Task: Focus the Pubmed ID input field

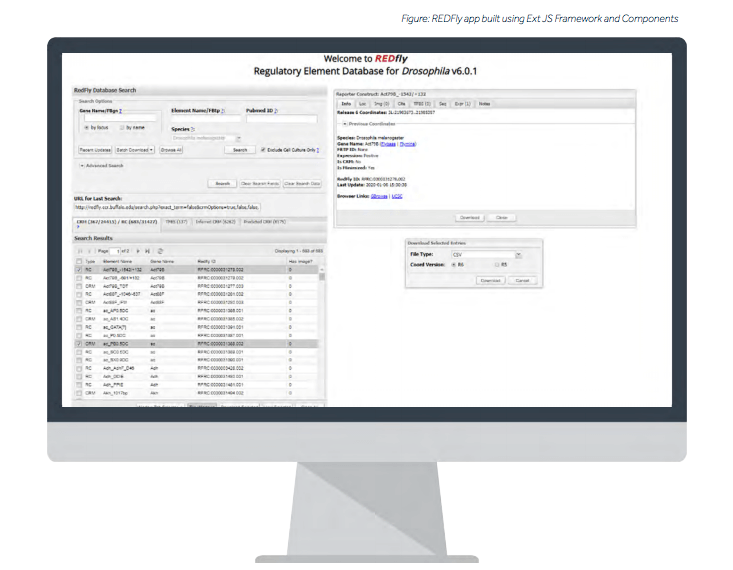Action: point(282,119)
